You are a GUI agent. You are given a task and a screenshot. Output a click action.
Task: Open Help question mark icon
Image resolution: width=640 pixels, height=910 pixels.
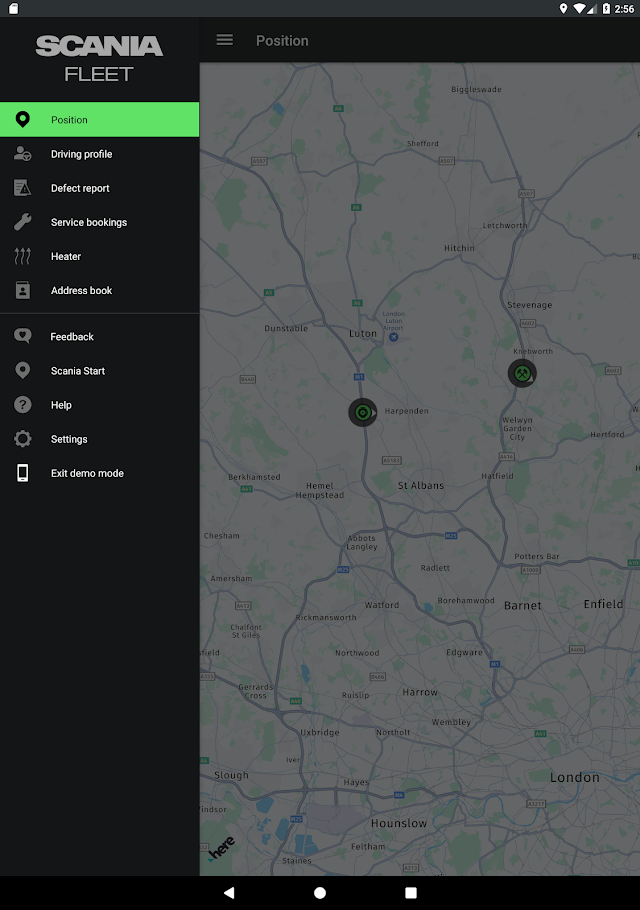(23, 405)
